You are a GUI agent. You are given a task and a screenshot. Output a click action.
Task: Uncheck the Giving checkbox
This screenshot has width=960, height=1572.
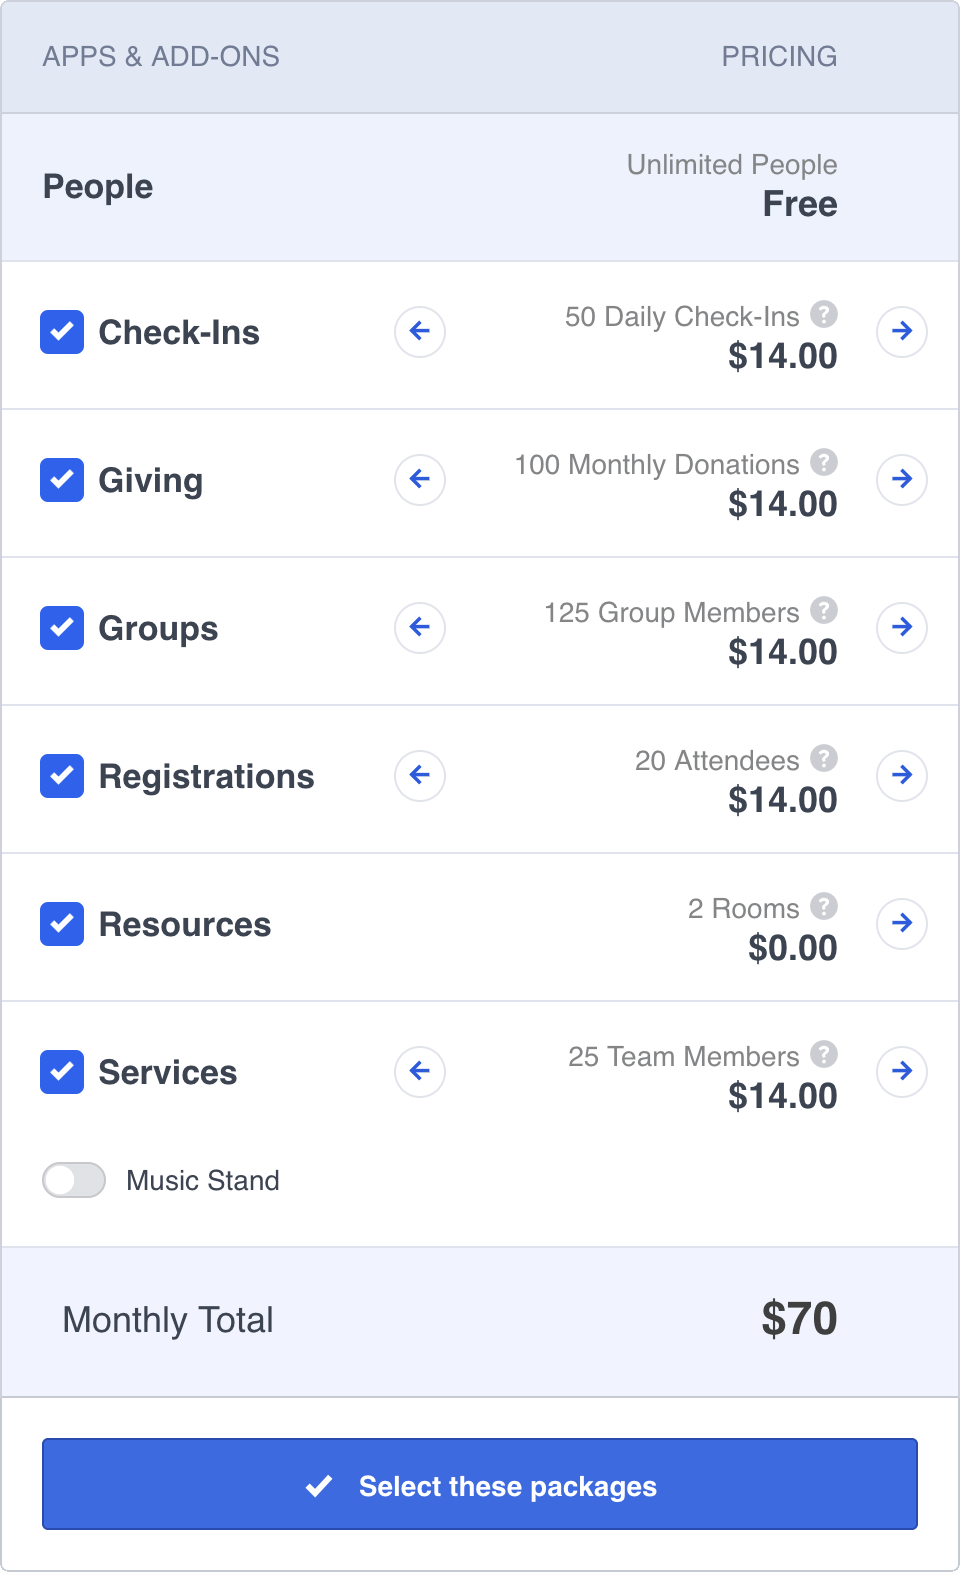click(x=62, y=480)
